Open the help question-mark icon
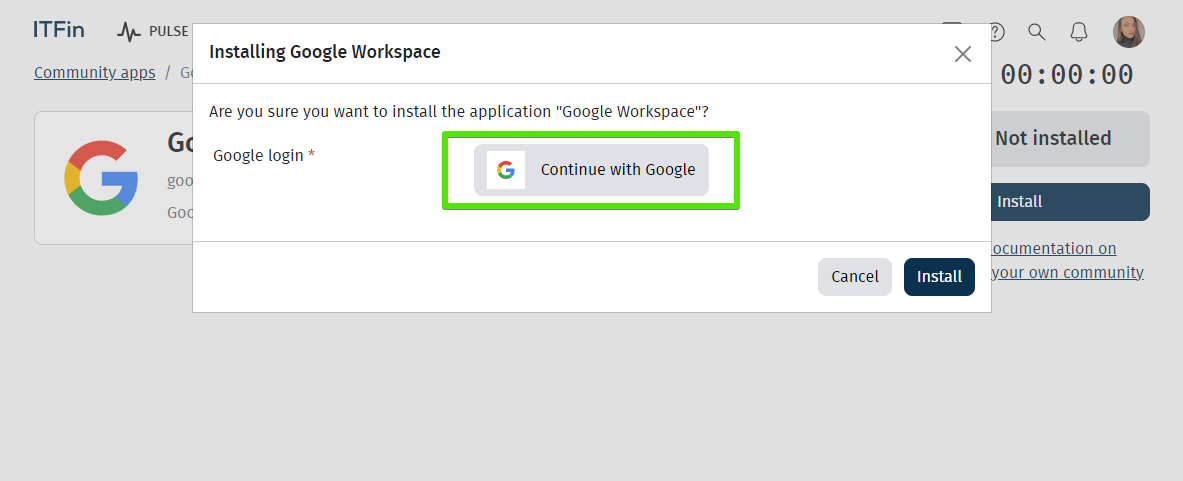 997,32
